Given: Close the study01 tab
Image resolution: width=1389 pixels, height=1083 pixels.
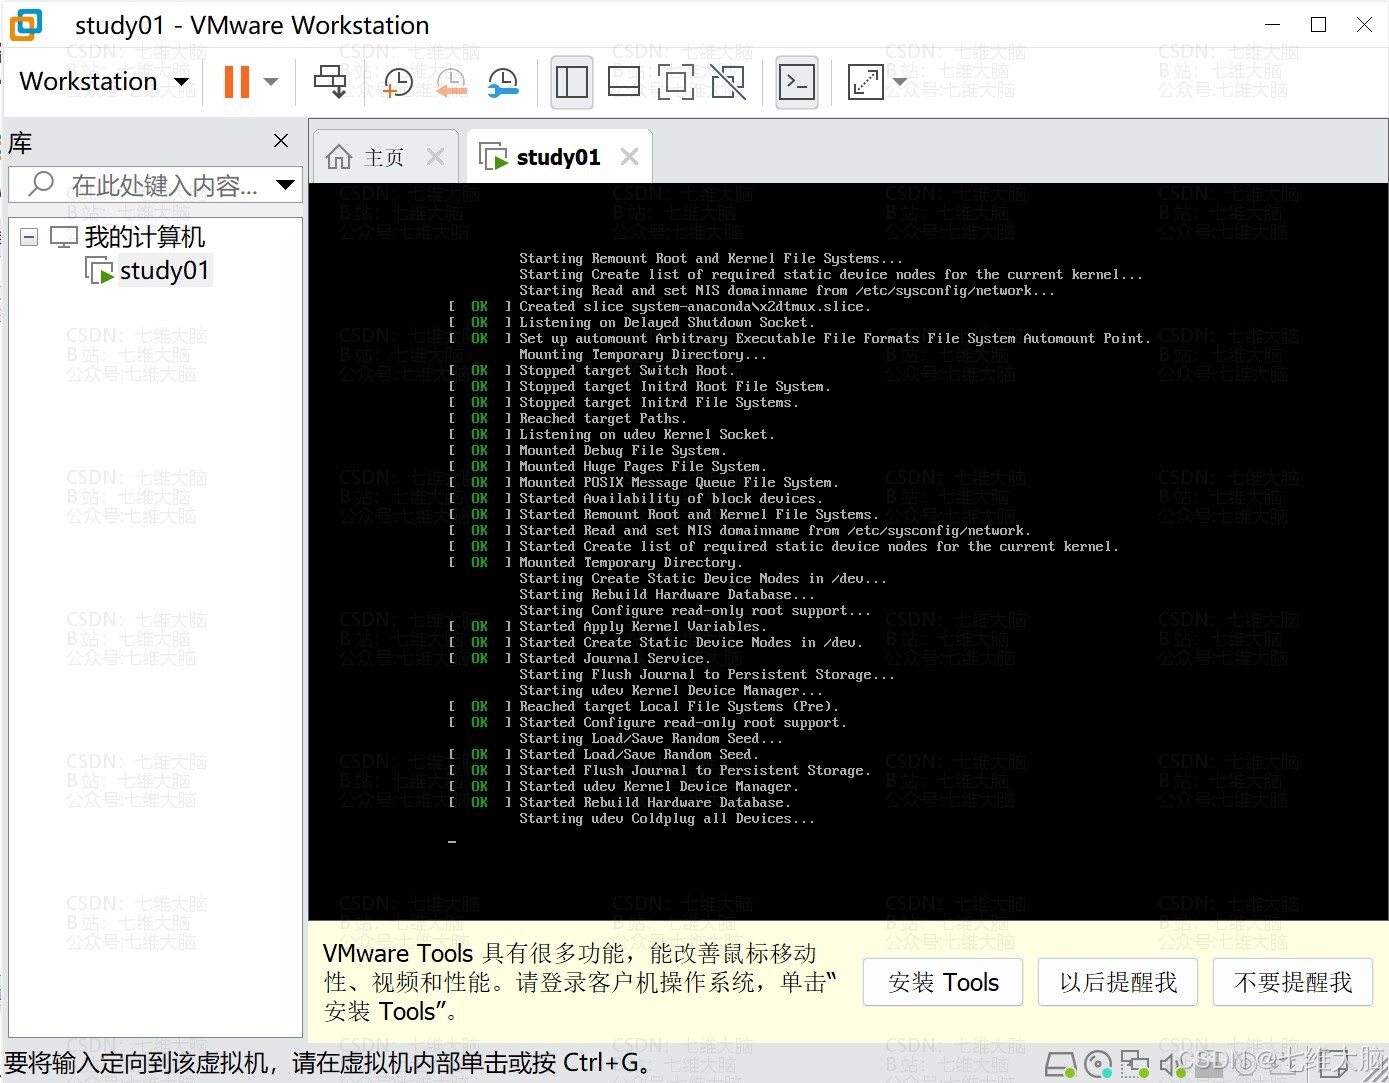Looking at the screenshot, I should pos(629,156).
